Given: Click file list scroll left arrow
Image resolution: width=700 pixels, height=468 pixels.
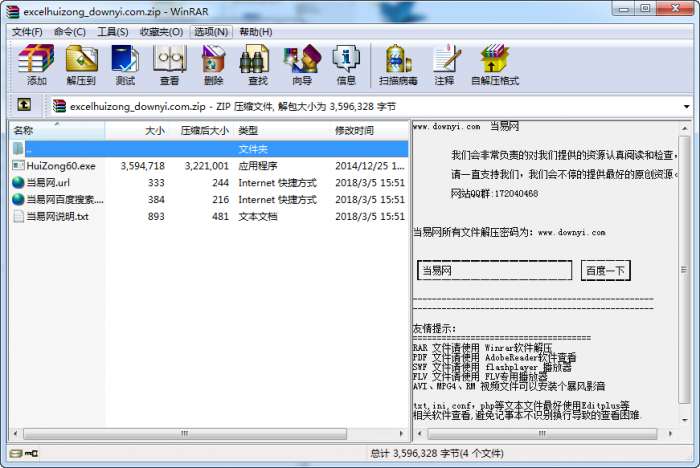Looking at the screenshot, I should 16,434.
